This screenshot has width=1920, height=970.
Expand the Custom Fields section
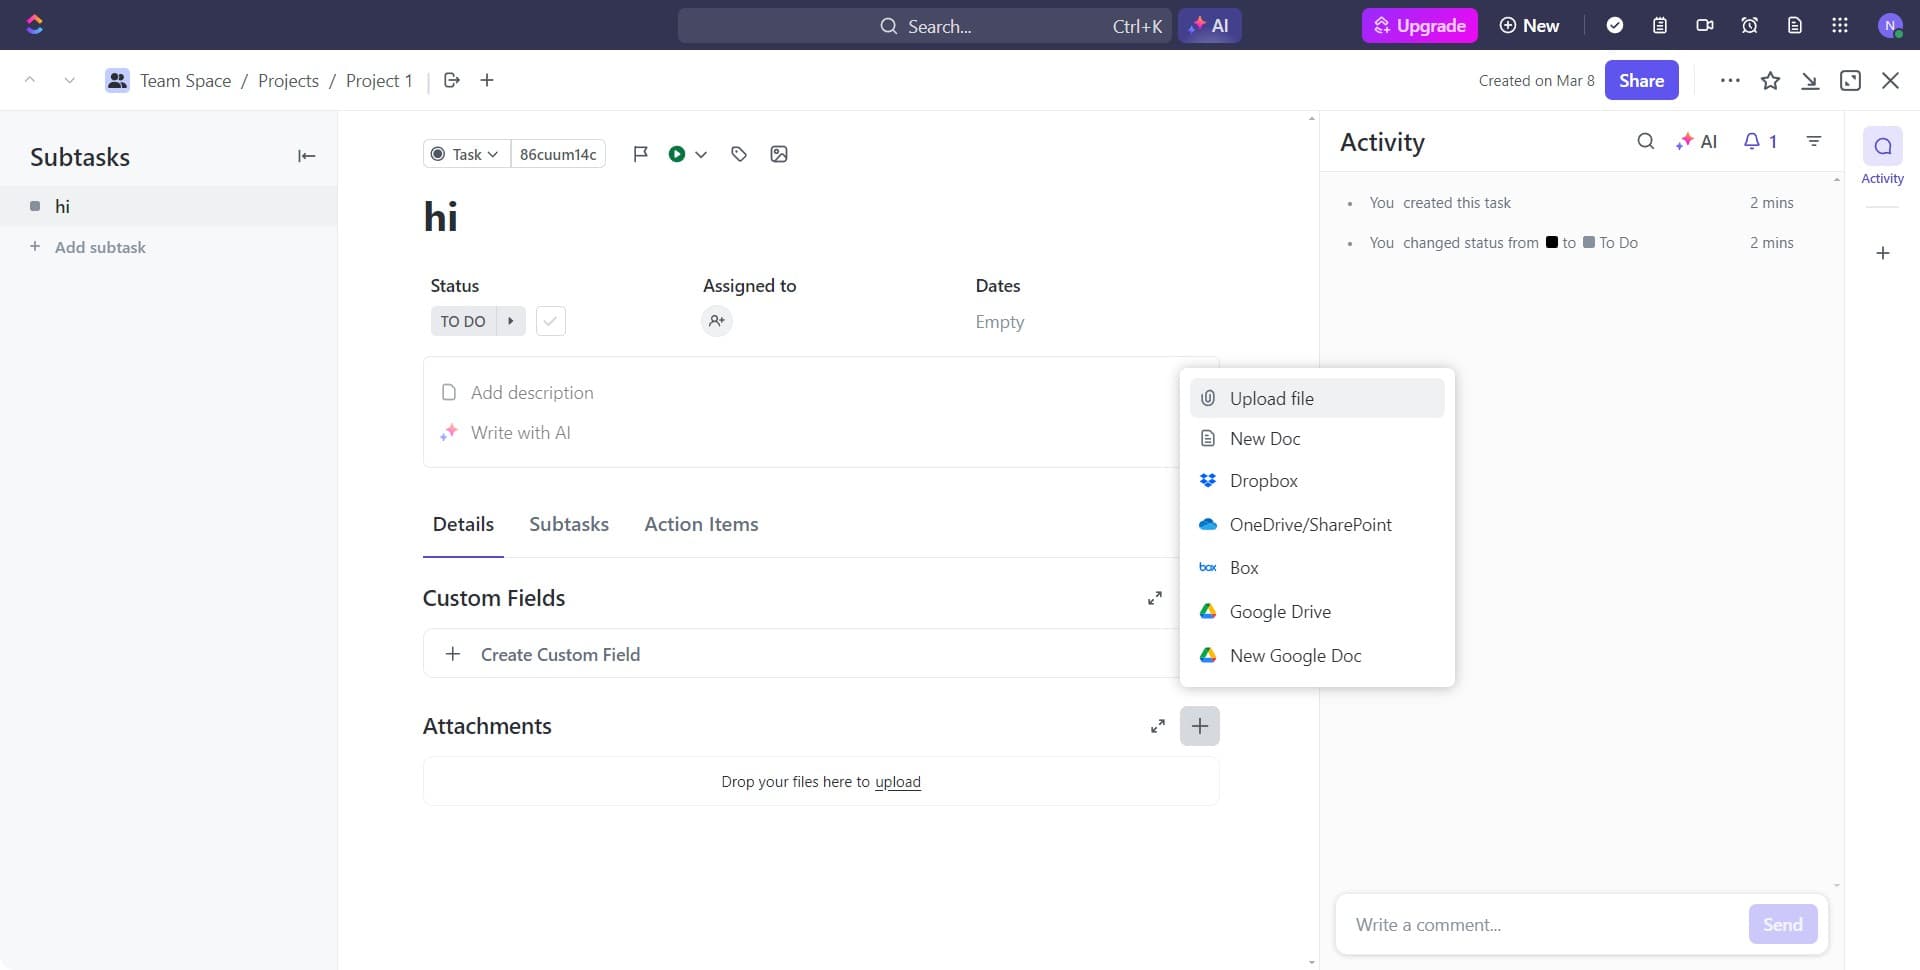[x=1155, y=598]
